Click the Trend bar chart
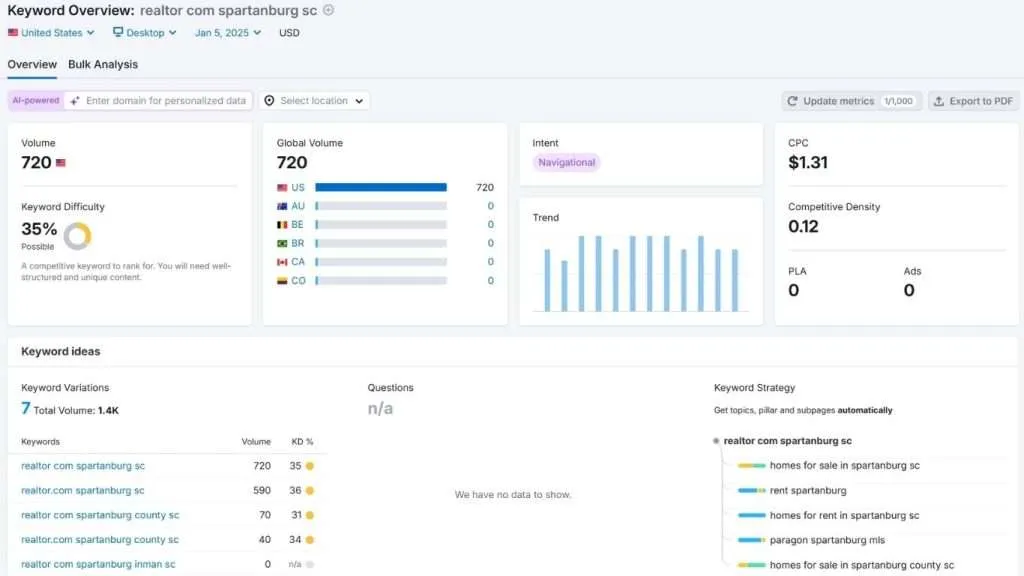 point(641,273)
